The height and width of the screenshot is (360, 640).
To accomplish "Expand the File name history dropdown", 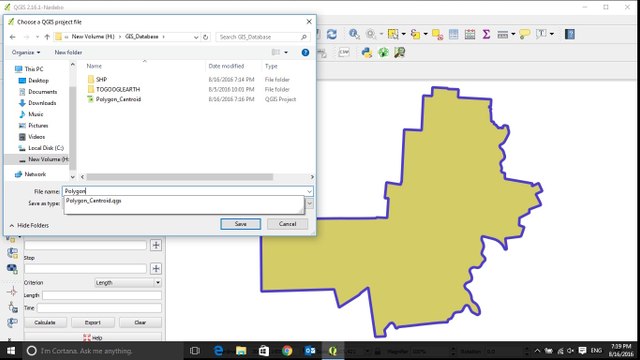I will [309, 191].
